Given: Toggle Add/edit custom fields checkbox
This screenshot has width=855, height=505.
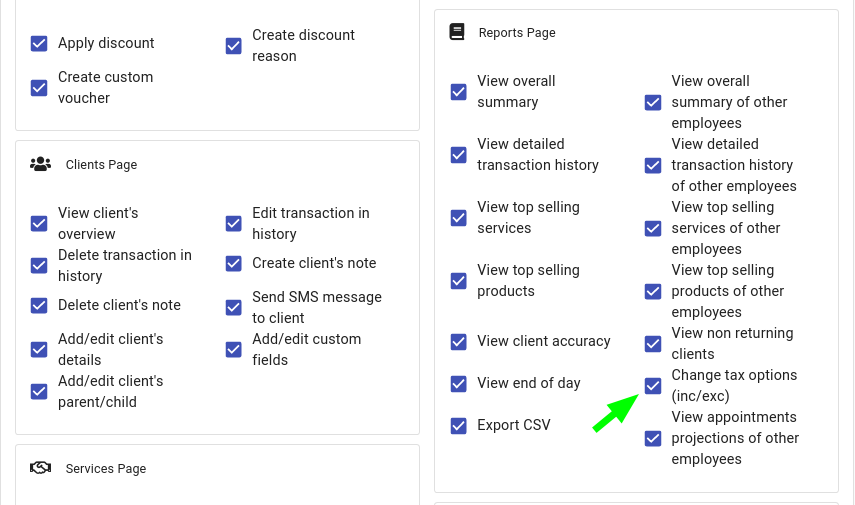Looking at the screenshot, I should (x=233, y=349).
